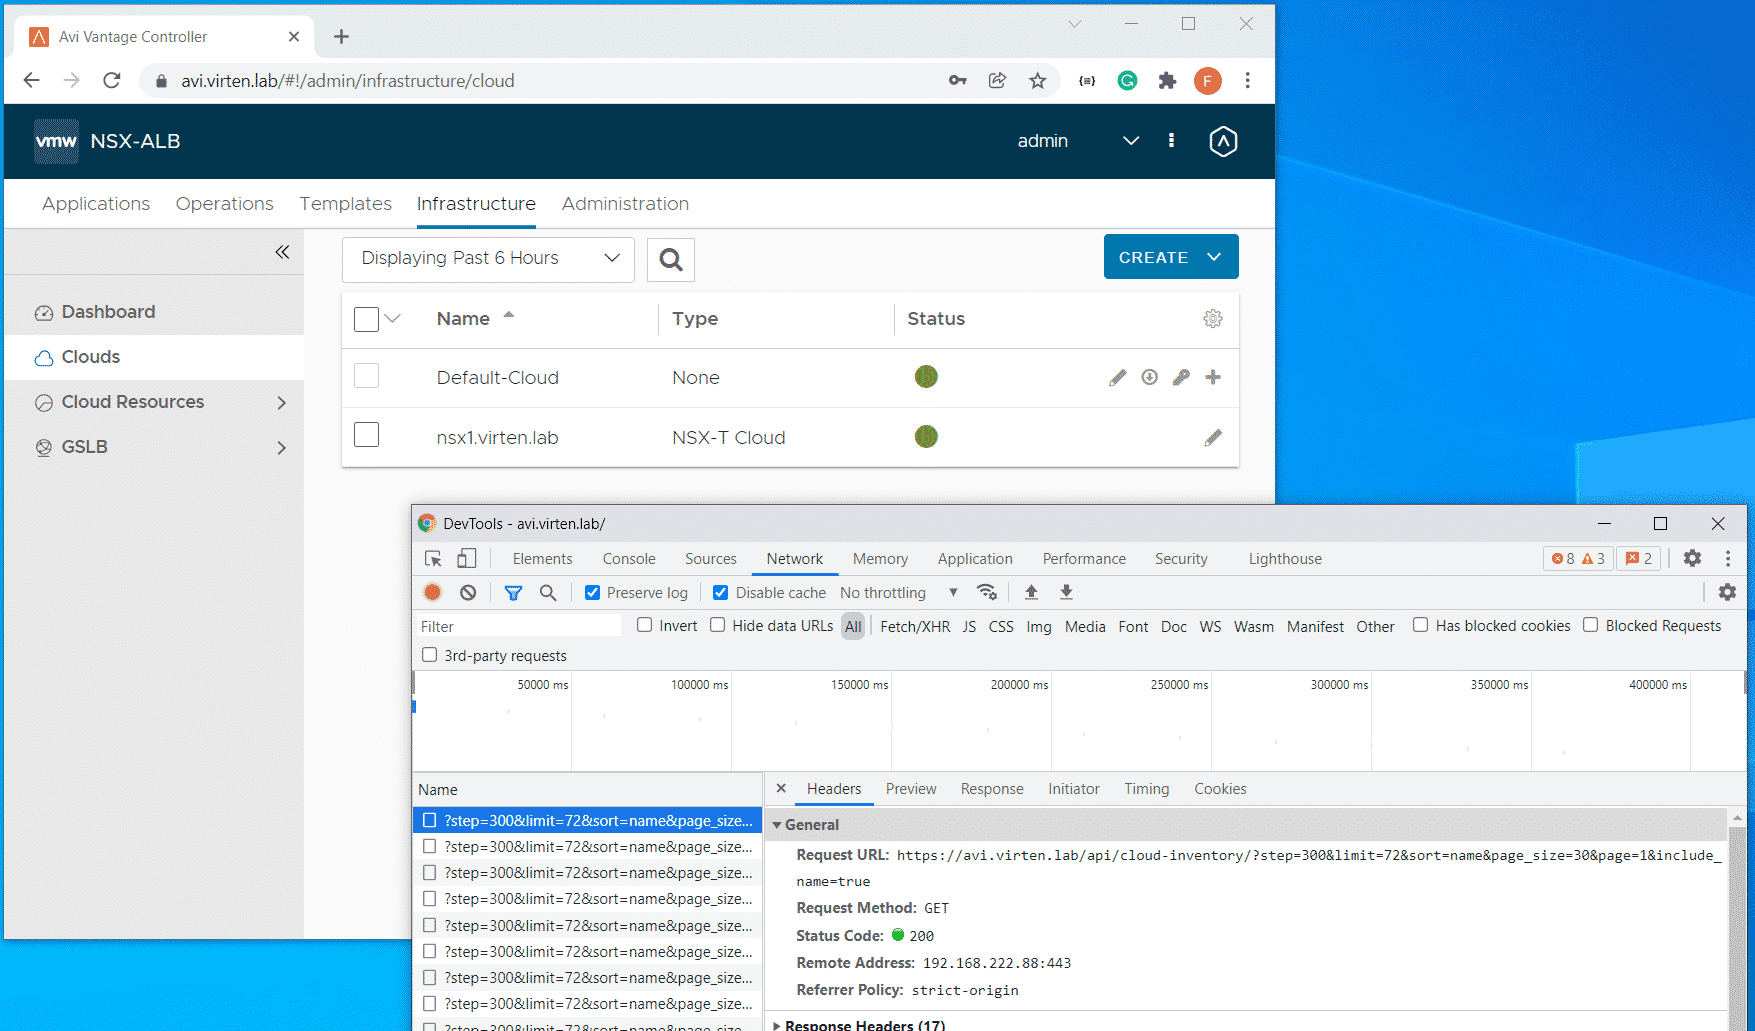
Task: Click the search magnifier in Clouds list
Action: click(x=671, y=259)
